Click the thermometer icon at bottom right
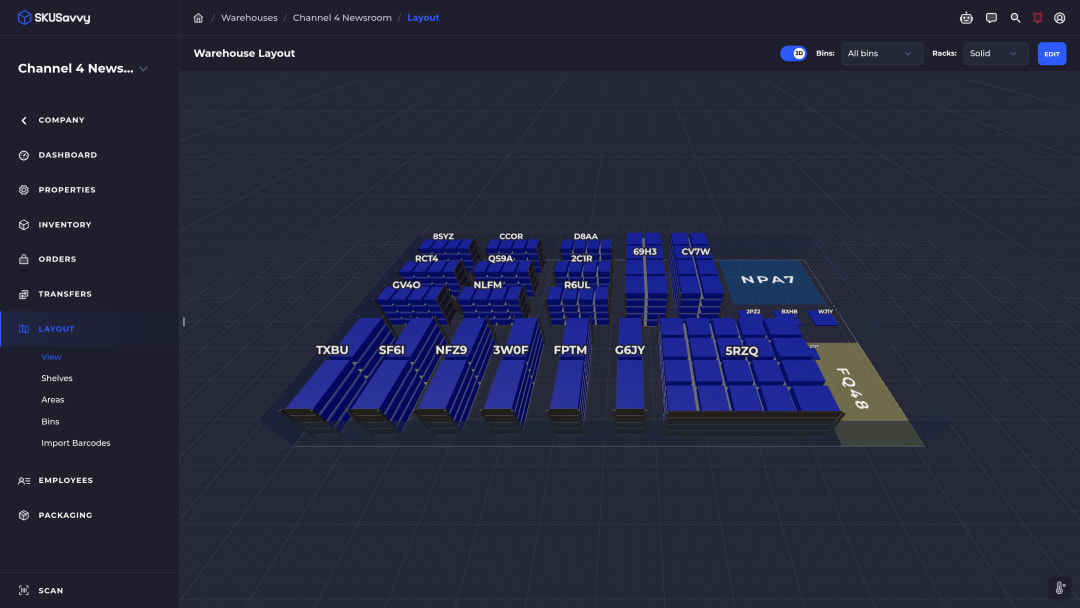Image resolution: width=1080 pixels, height=608 pixels. [1060, 588]
